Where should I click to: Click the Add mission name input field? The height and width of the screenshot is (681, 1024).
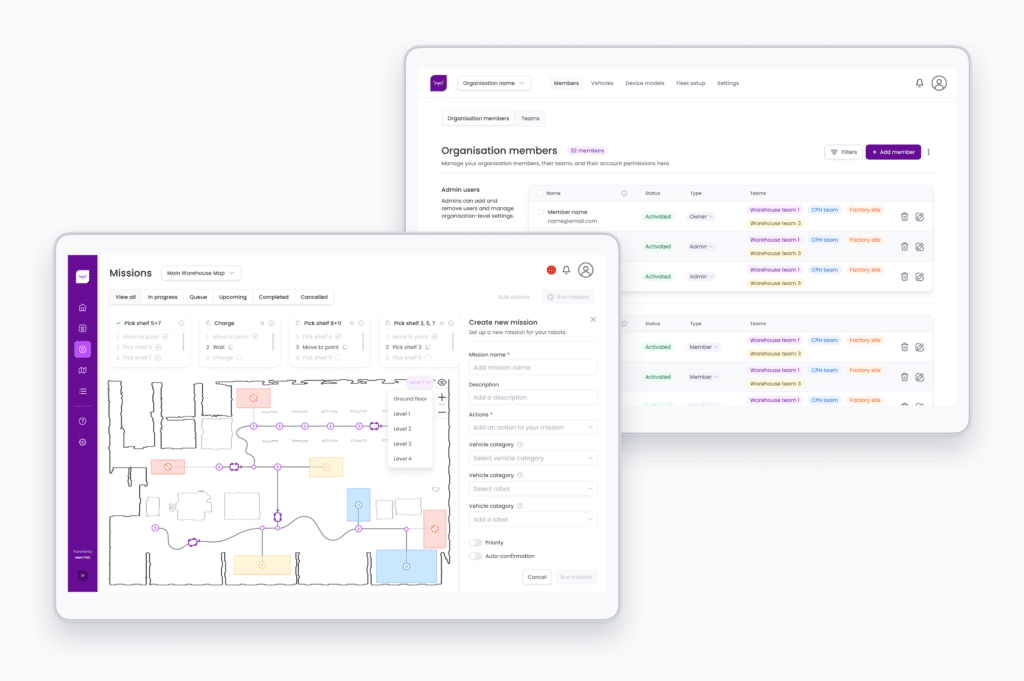pos(533,367)
